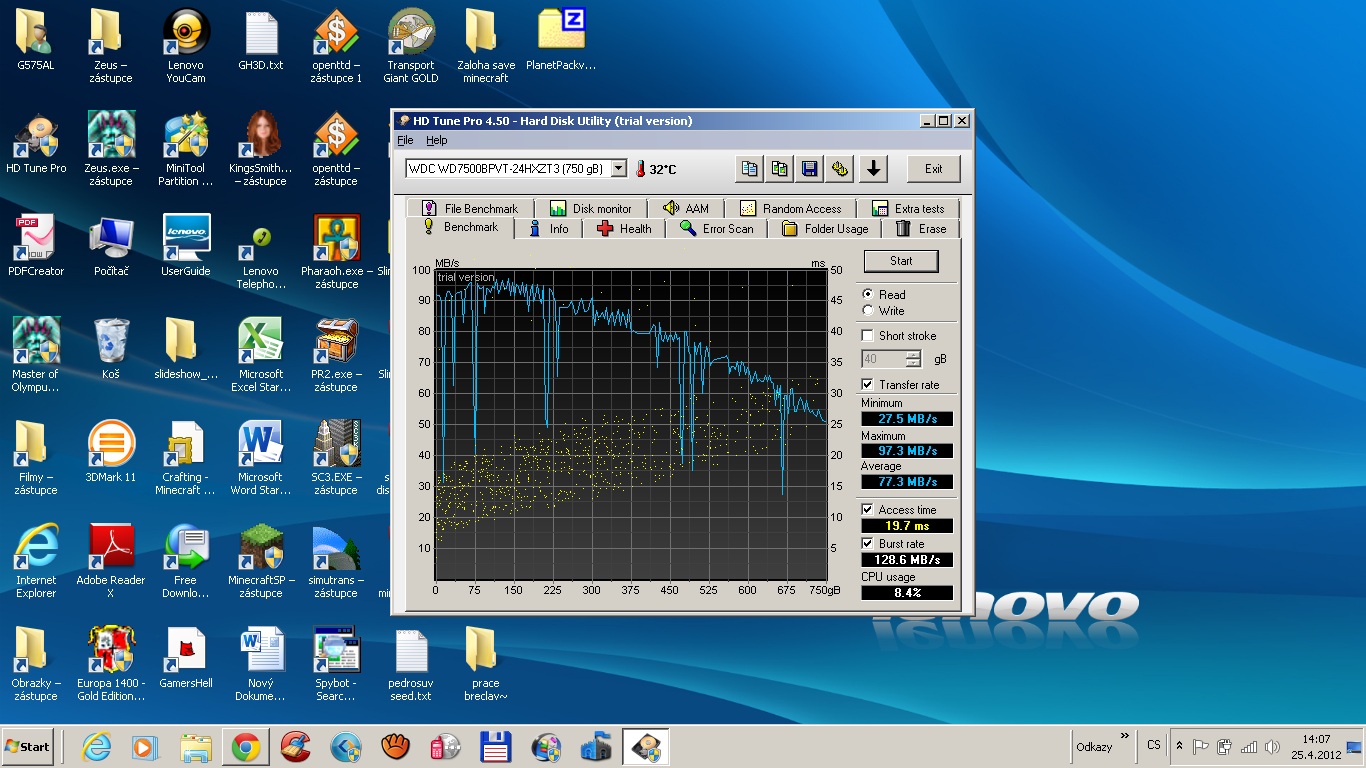
Task: Open the File menu
Action: [405, 141]
